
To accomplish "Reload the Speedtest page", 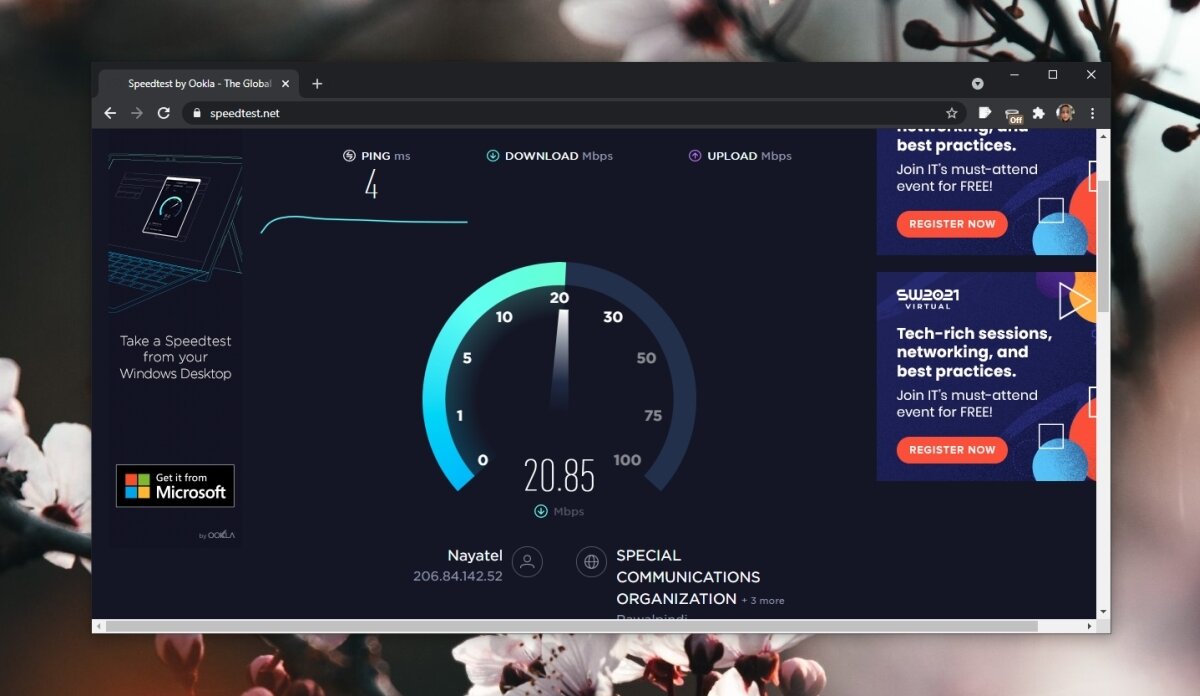I will point(163,113).
